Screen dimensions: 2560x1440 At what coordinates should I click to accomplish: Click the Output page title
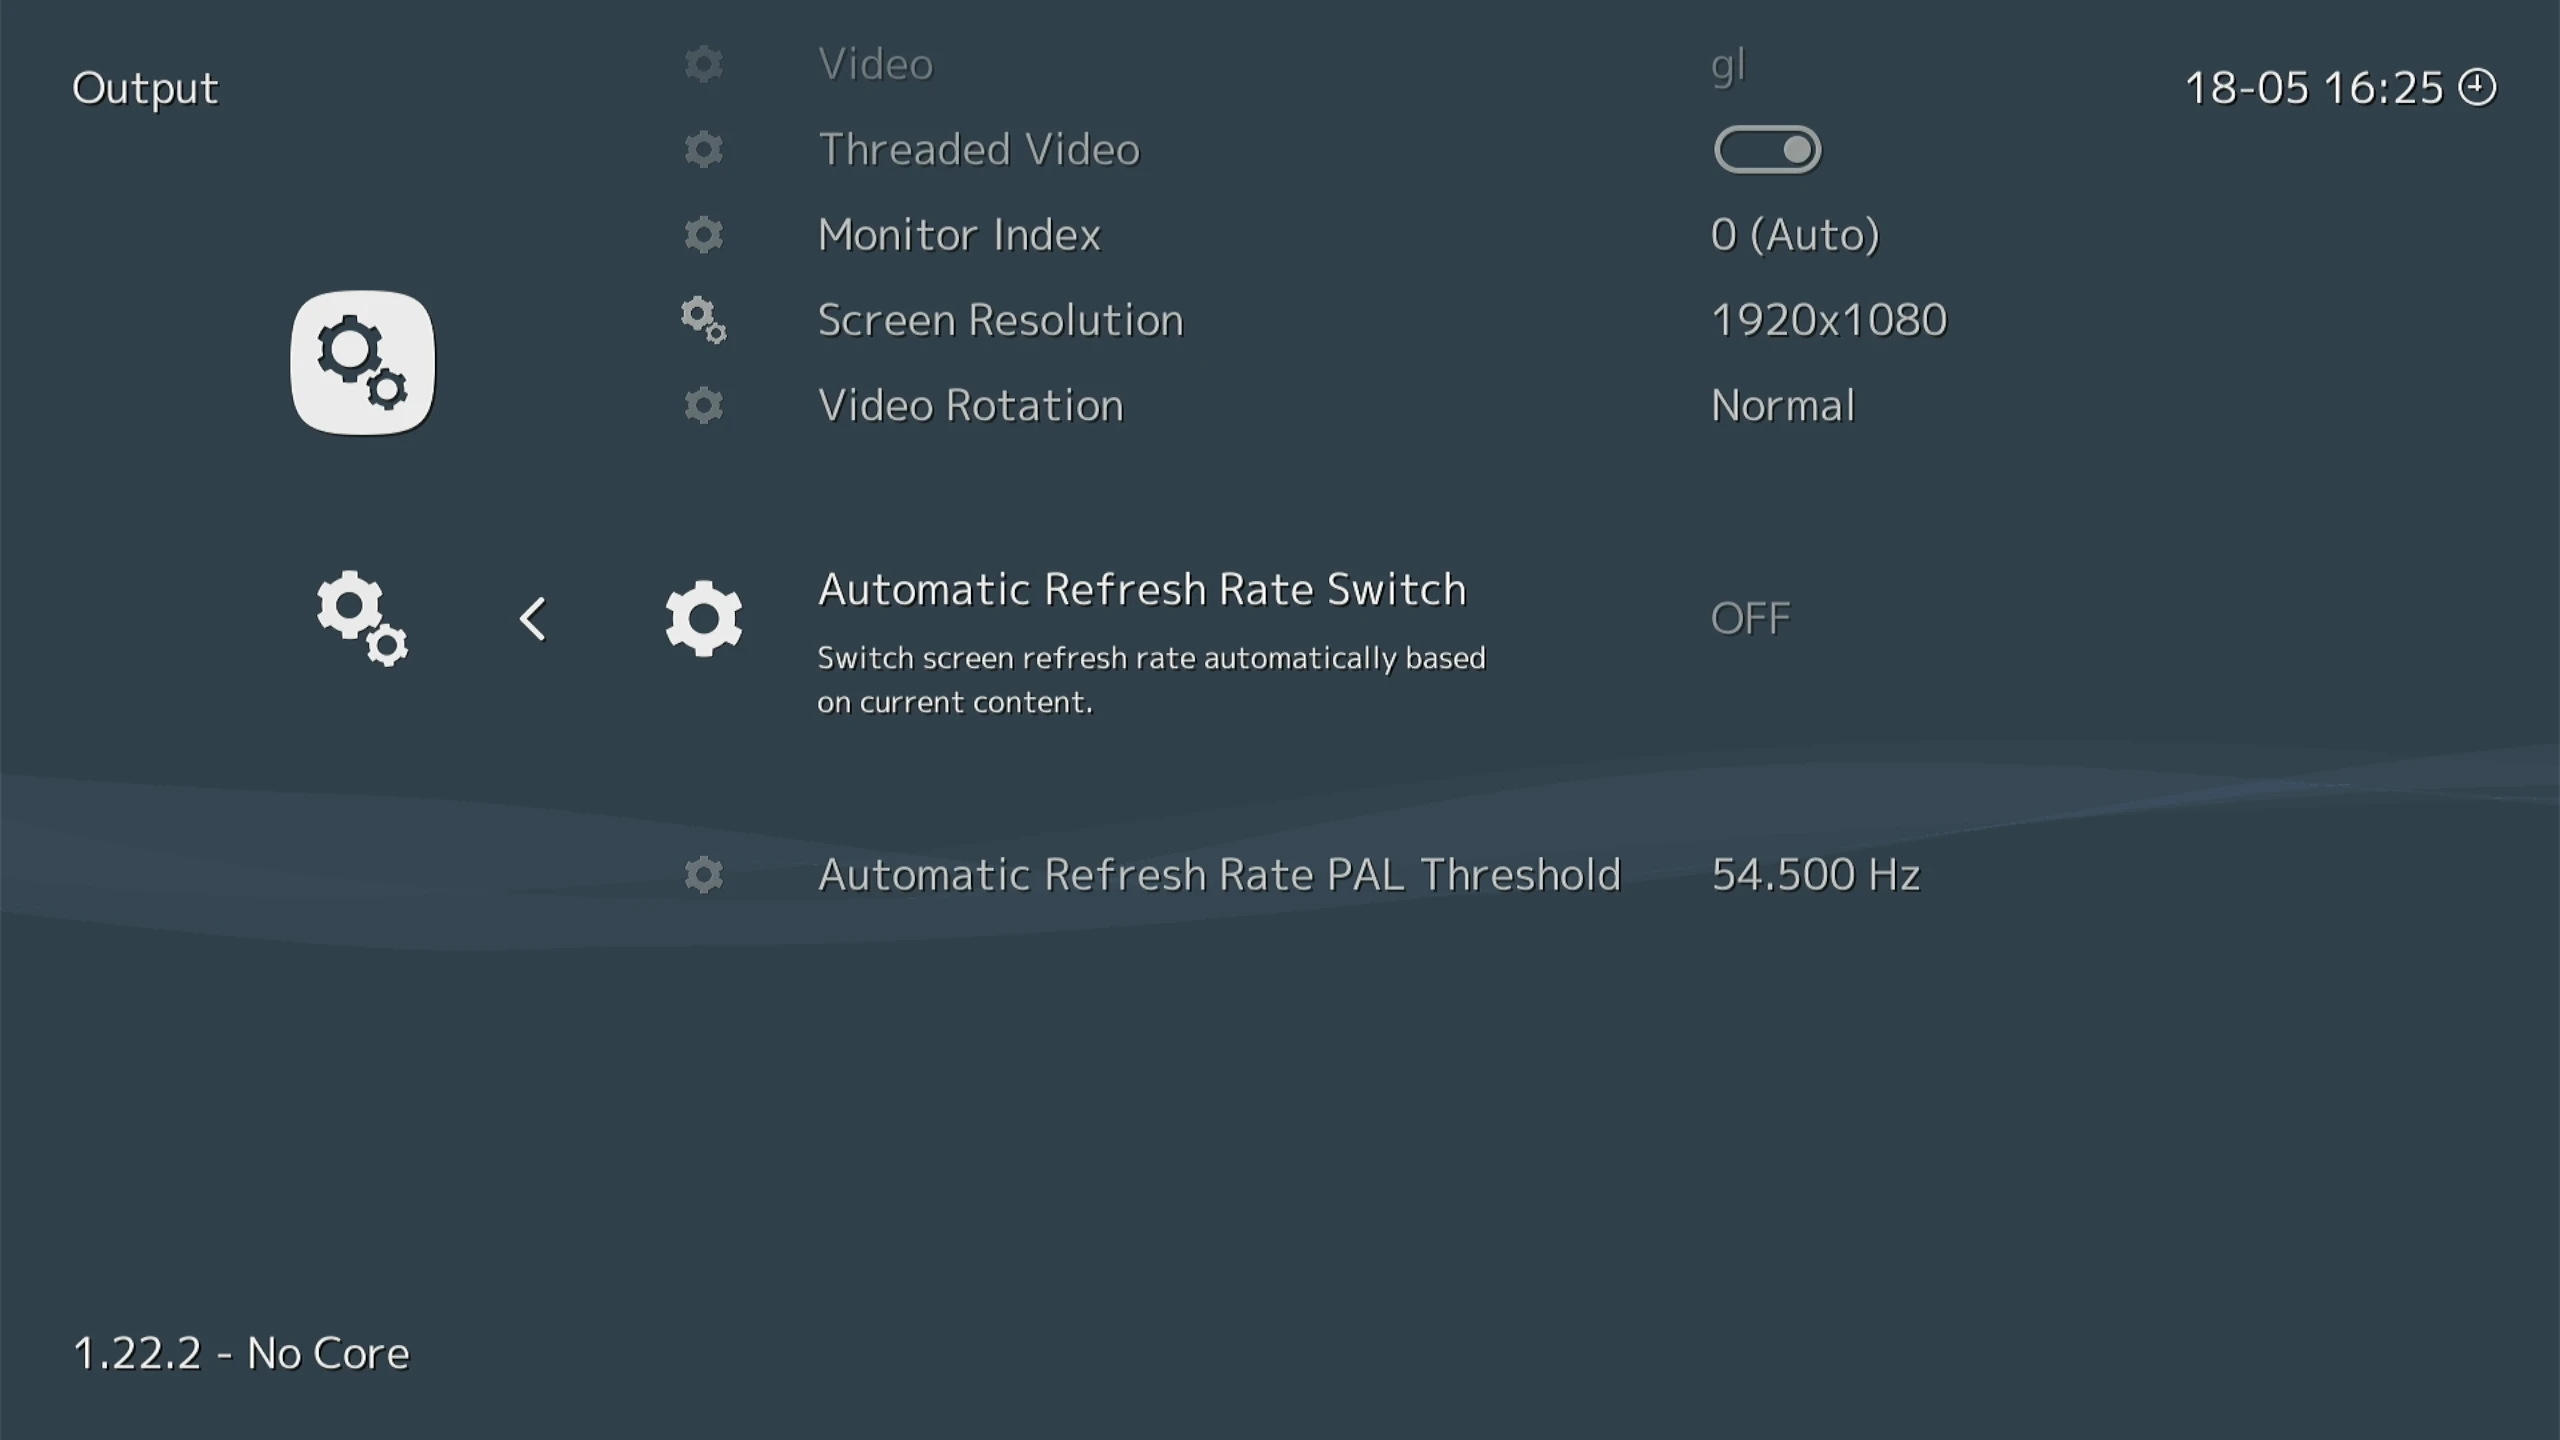145,89
